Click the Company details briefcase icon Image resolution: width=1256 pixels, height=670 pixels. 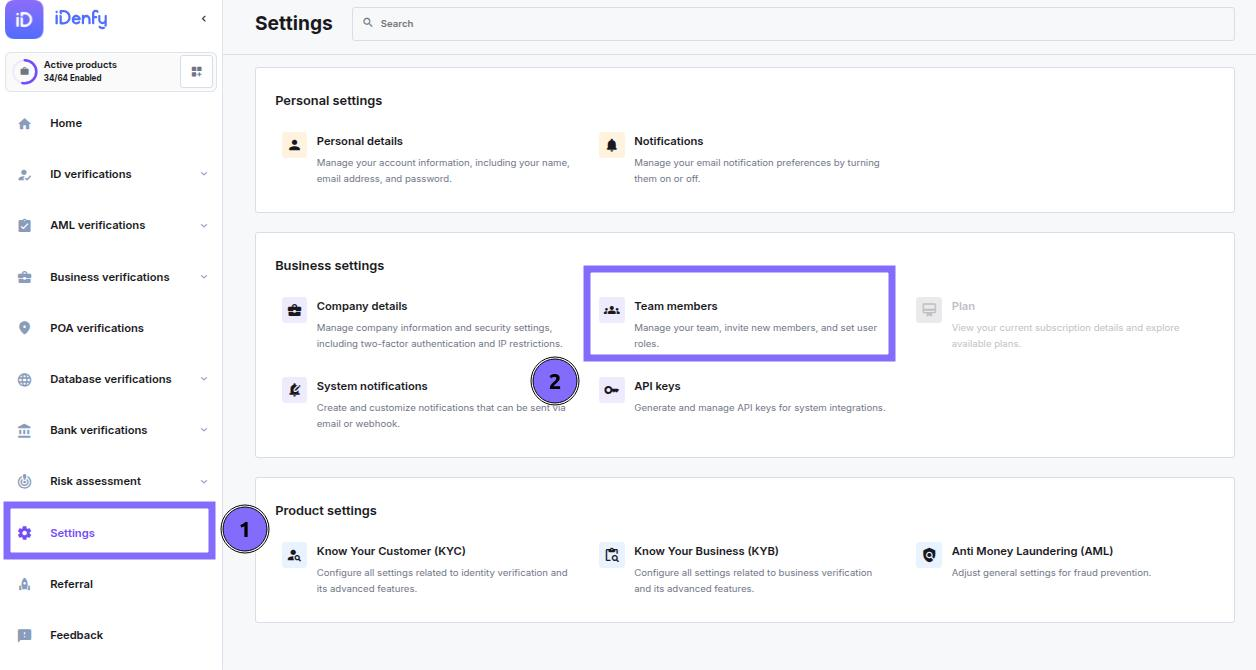click(294, 310)
